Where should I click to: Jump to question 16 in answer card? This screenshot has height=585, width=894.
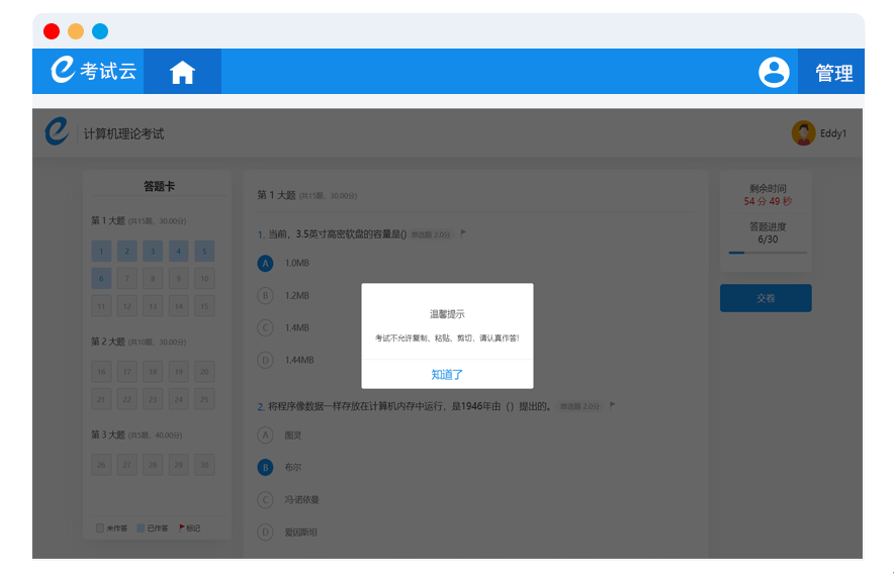tap(101, 372)
